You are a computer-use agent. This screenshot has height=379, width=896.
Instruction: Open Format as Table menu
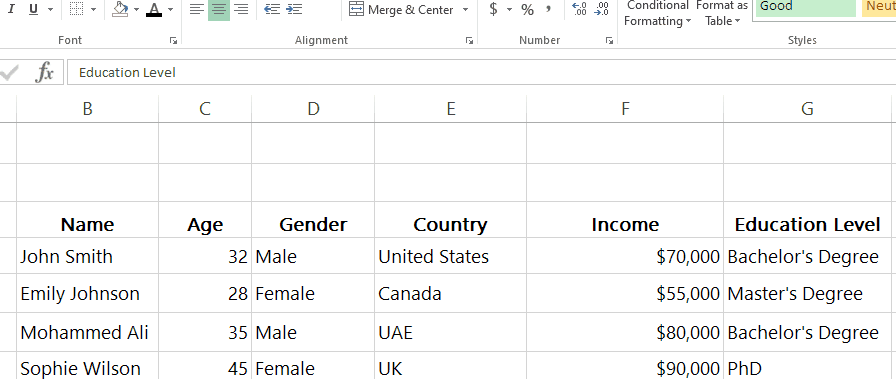click(722, 13)
